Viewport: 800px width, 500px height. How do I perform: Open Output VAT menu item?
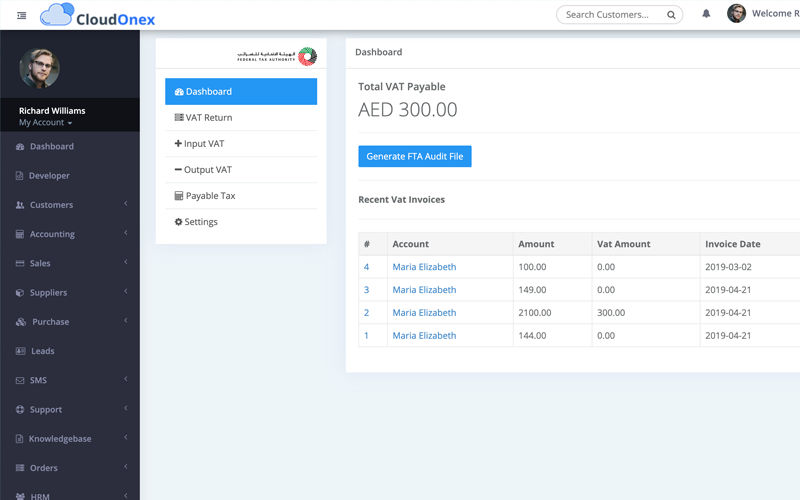click(241, 169)
